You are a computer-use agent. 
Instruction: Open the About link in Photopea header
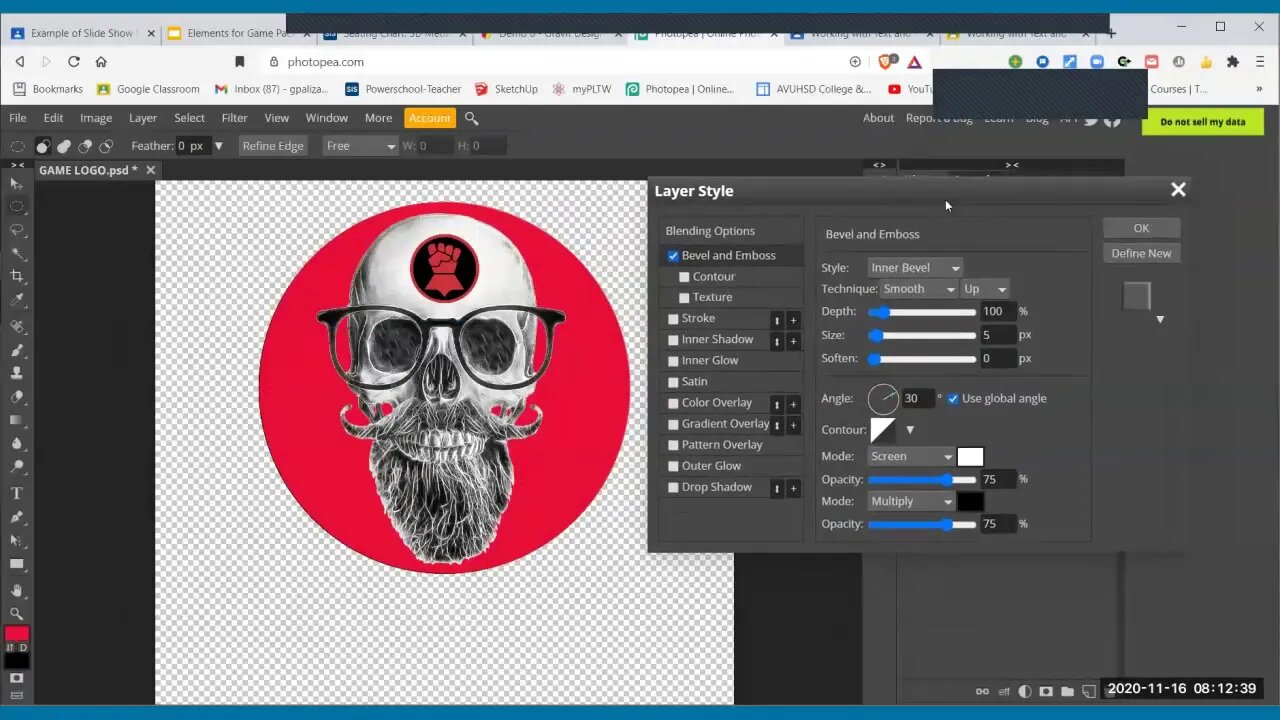(878, 118)
